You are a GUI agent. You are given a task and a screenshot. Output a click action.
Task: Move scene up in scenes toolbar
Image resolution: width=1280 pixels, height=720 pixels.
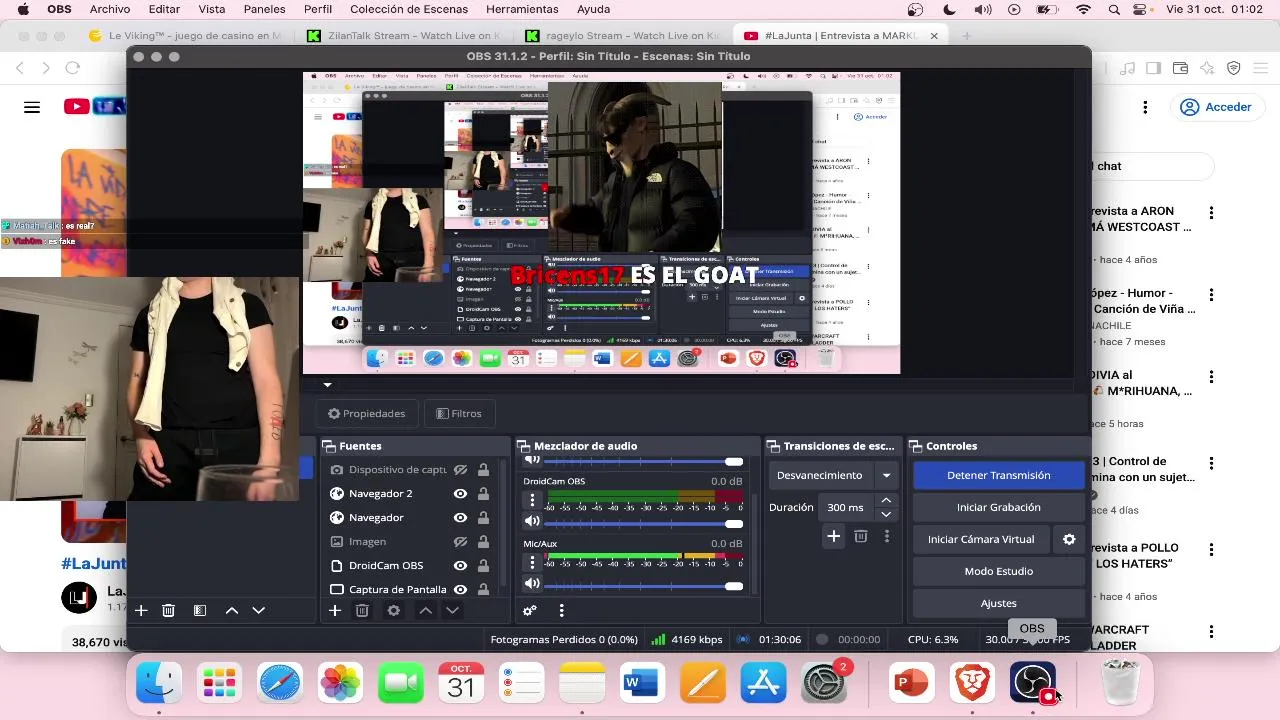pyautogui.click(x=231, y=610)
